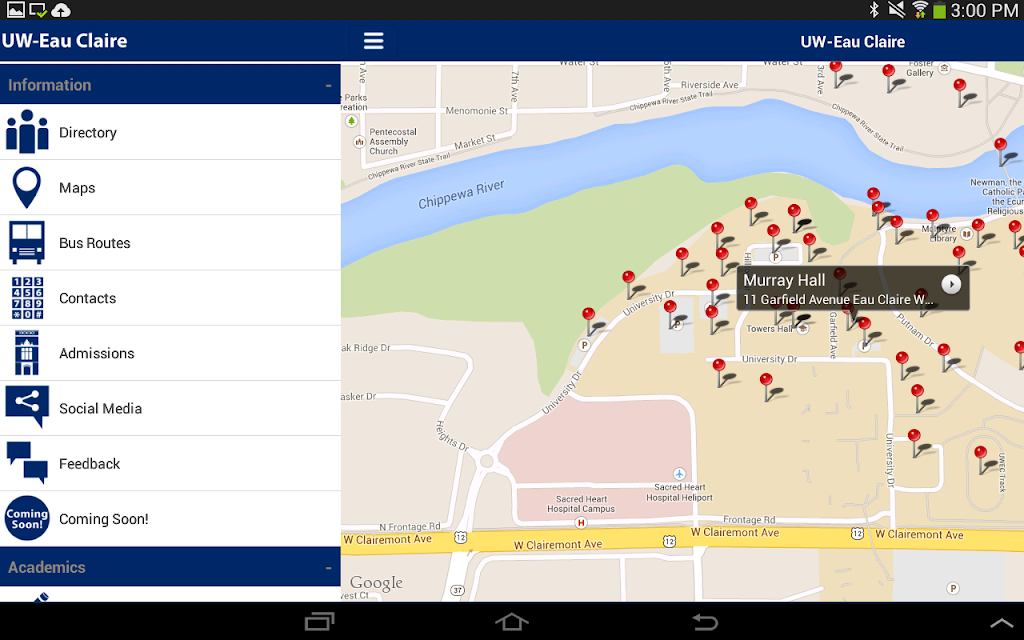Tap the UW-Eau Claire app title on left
This screenshot has height=640, width=1024.
[x=65, y=40]
